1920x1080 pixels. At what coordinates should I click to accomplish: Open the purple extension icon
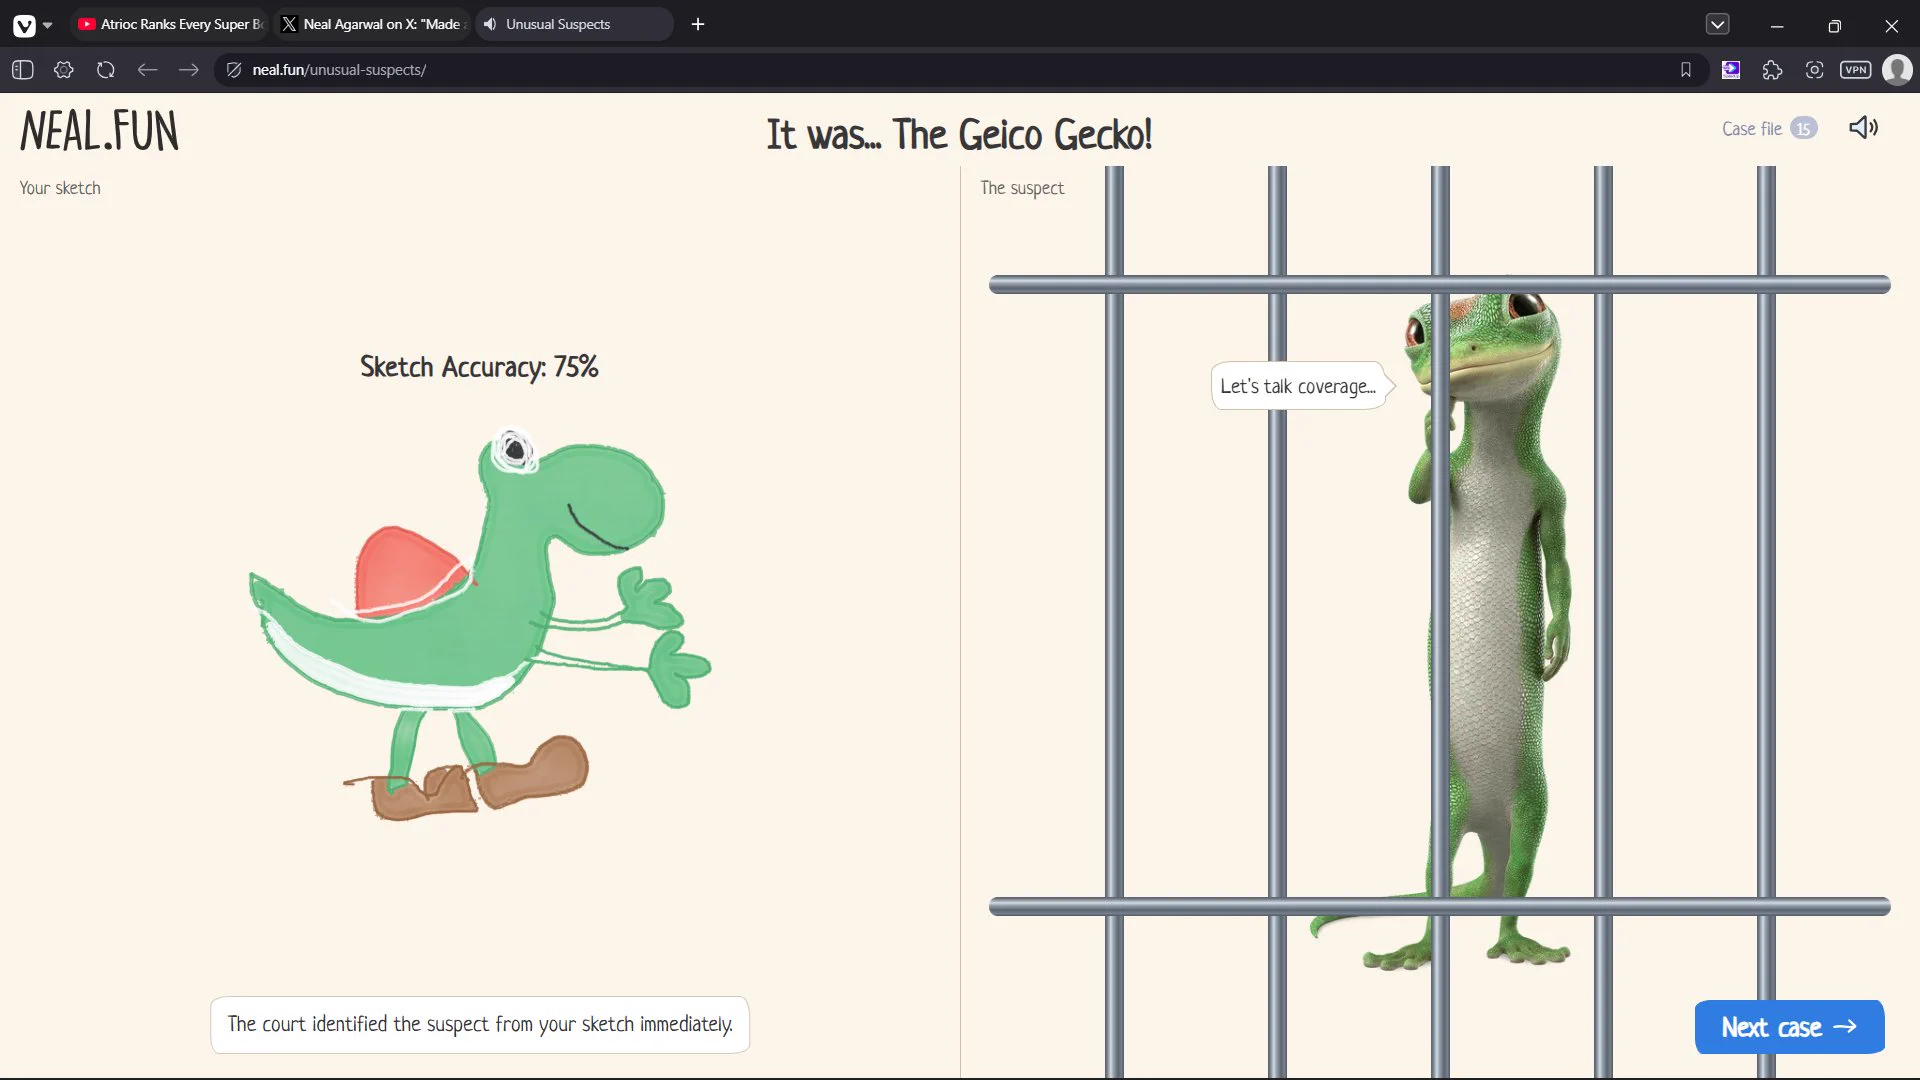pos(1731,70)
